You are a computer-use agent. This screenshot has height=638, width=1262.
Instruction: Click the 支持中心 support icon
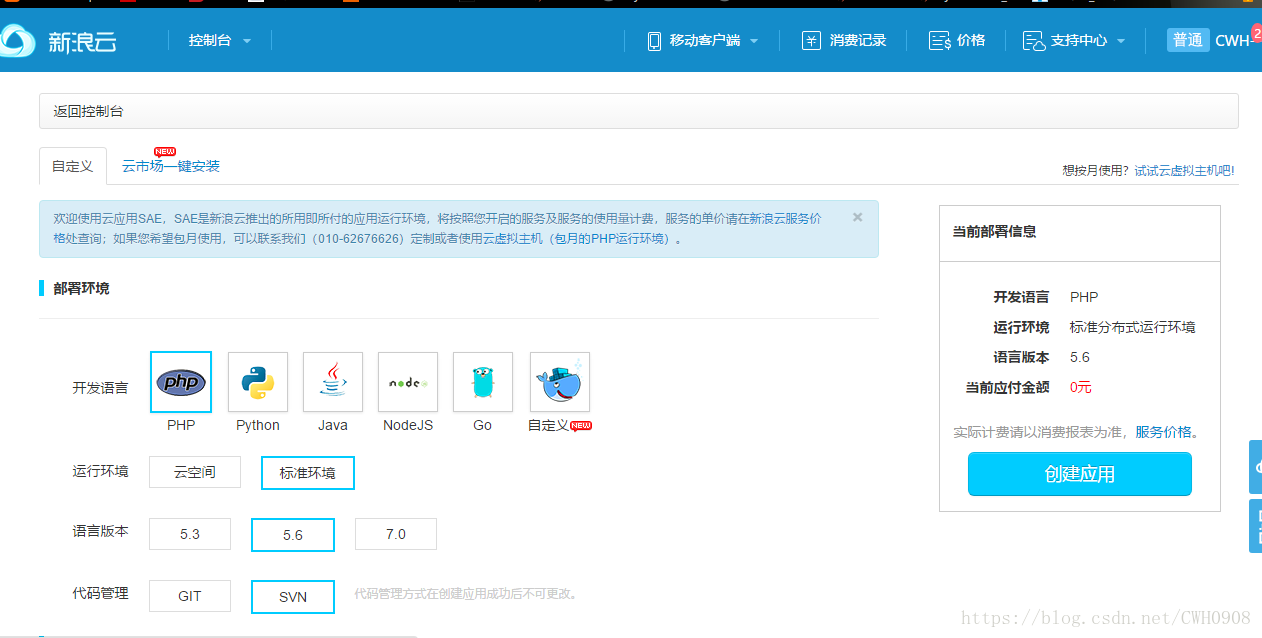click(1033, 41)
